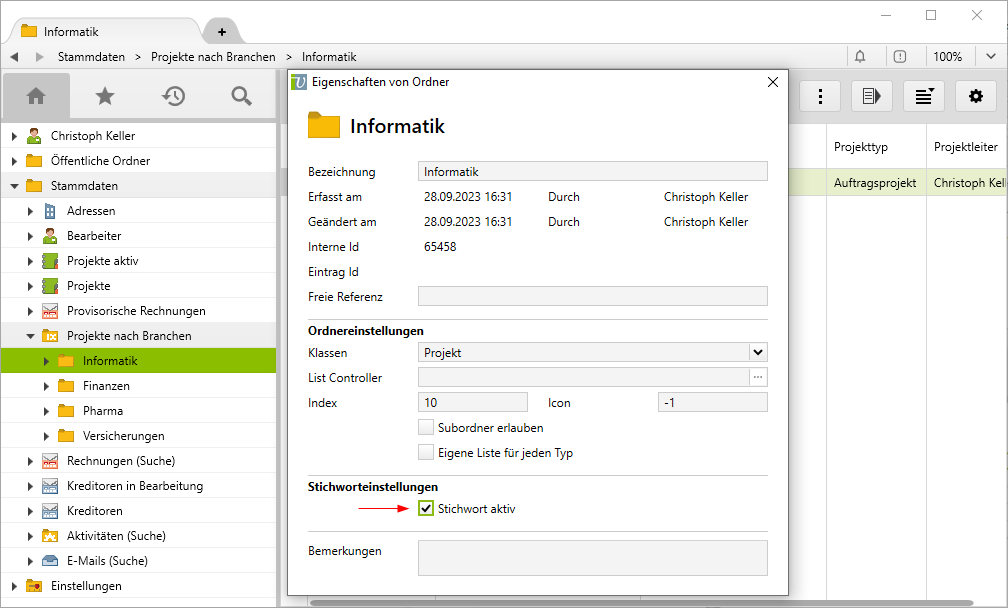
Task: Open the settings gear in toolbar
Action: (x=976, y=96)
